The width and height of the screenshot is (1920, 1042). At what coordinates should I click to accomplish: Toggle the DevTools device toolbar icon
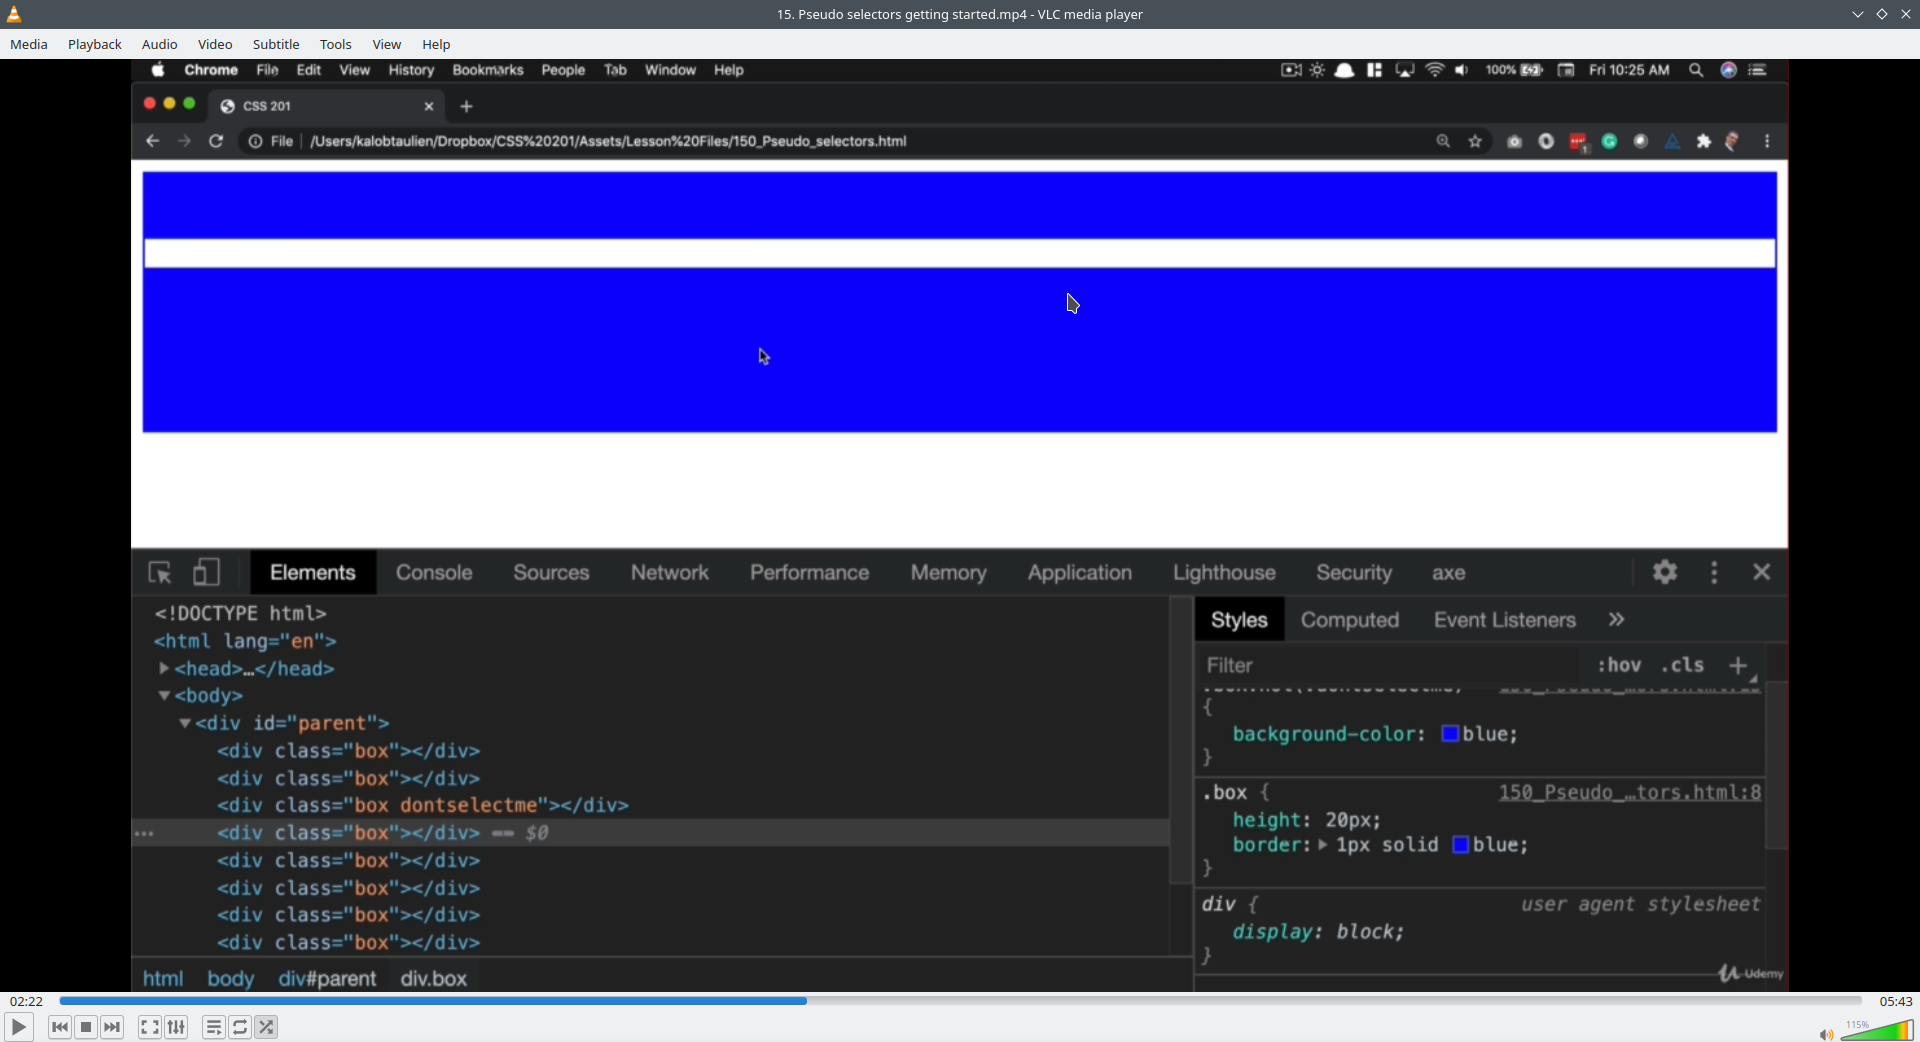tap(206, 572)
